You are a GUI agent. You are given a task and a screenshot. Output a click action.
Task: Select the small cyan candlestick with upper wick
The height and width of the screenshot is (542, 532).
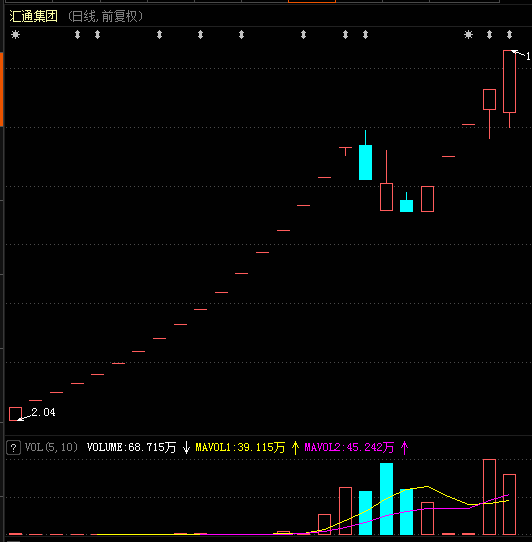(407, 202)
